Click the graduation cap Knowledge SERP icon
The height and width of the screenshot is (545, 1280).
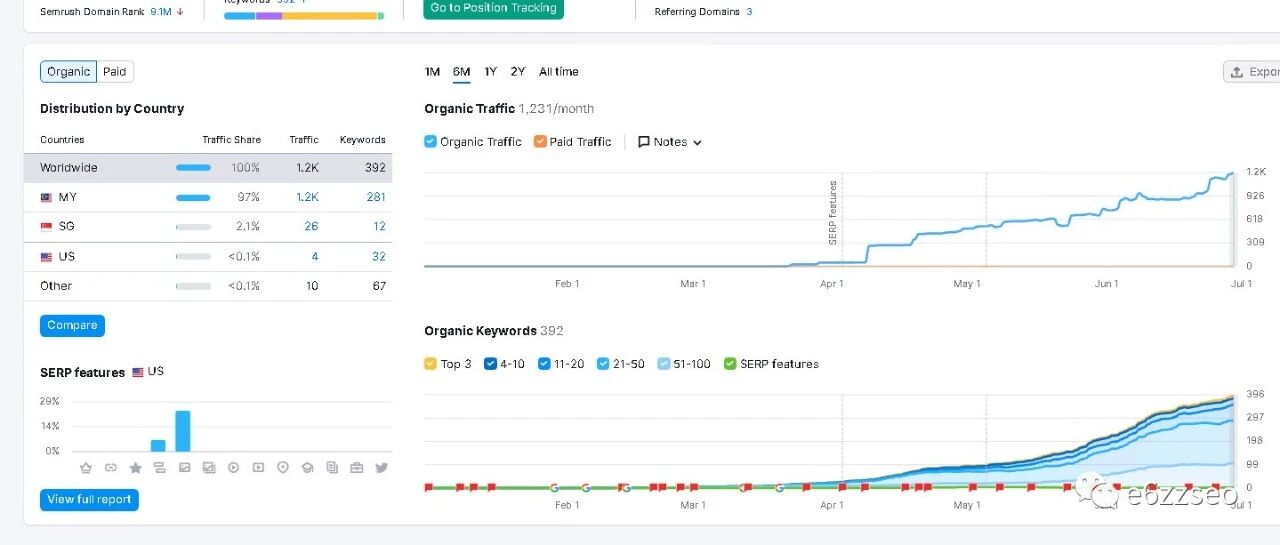tap(308, 467)
